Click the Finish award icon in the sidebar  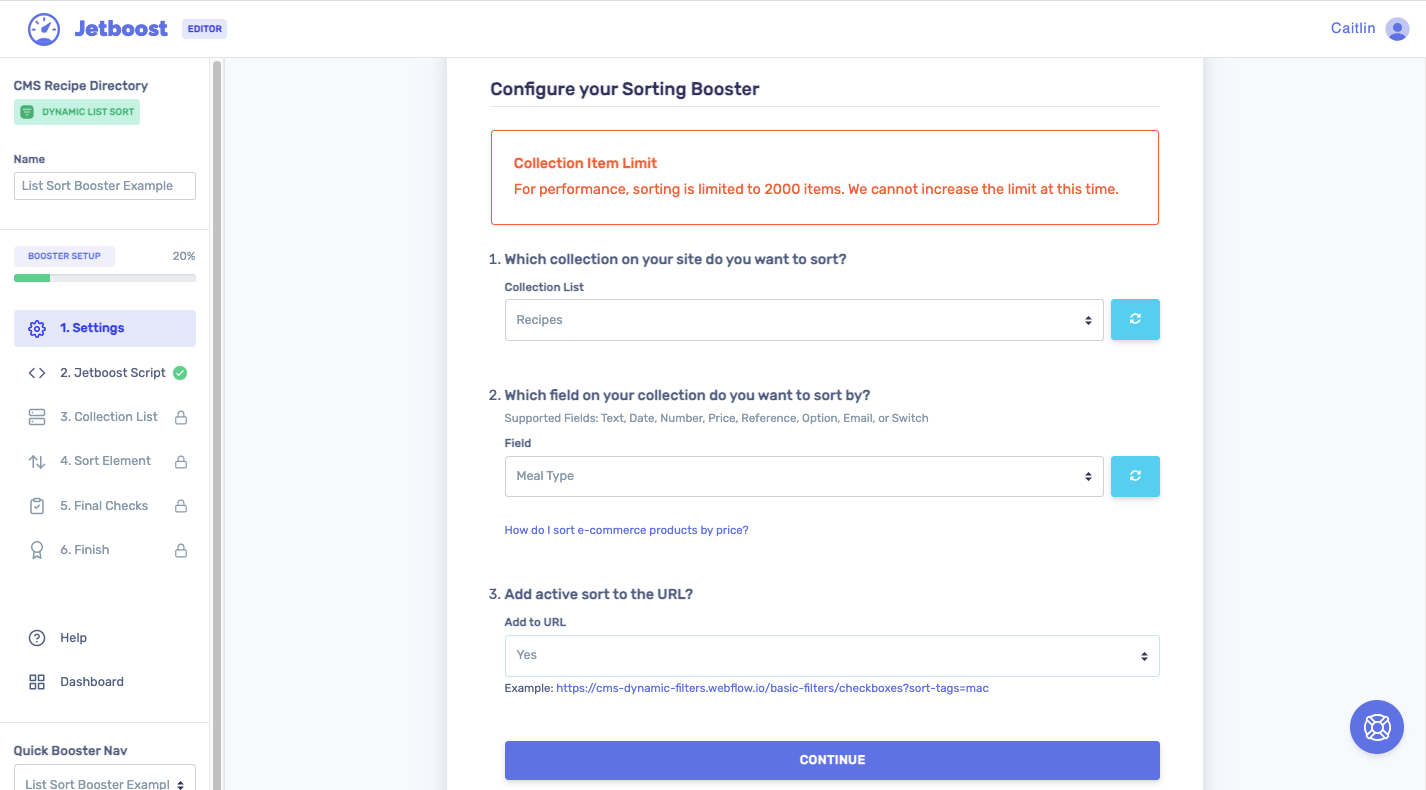(36, 549)
